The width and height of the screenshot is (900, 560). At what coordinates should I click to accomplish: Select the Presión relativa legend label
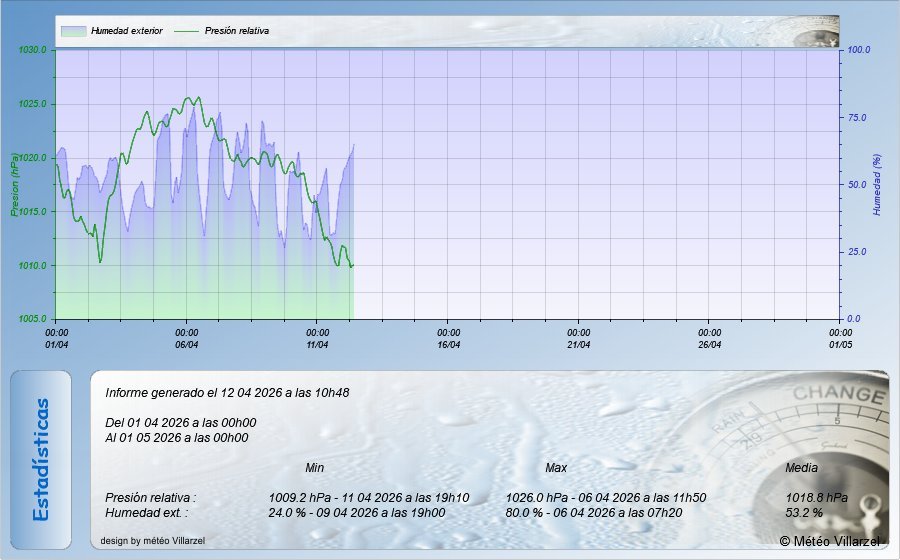click(237, 31)
